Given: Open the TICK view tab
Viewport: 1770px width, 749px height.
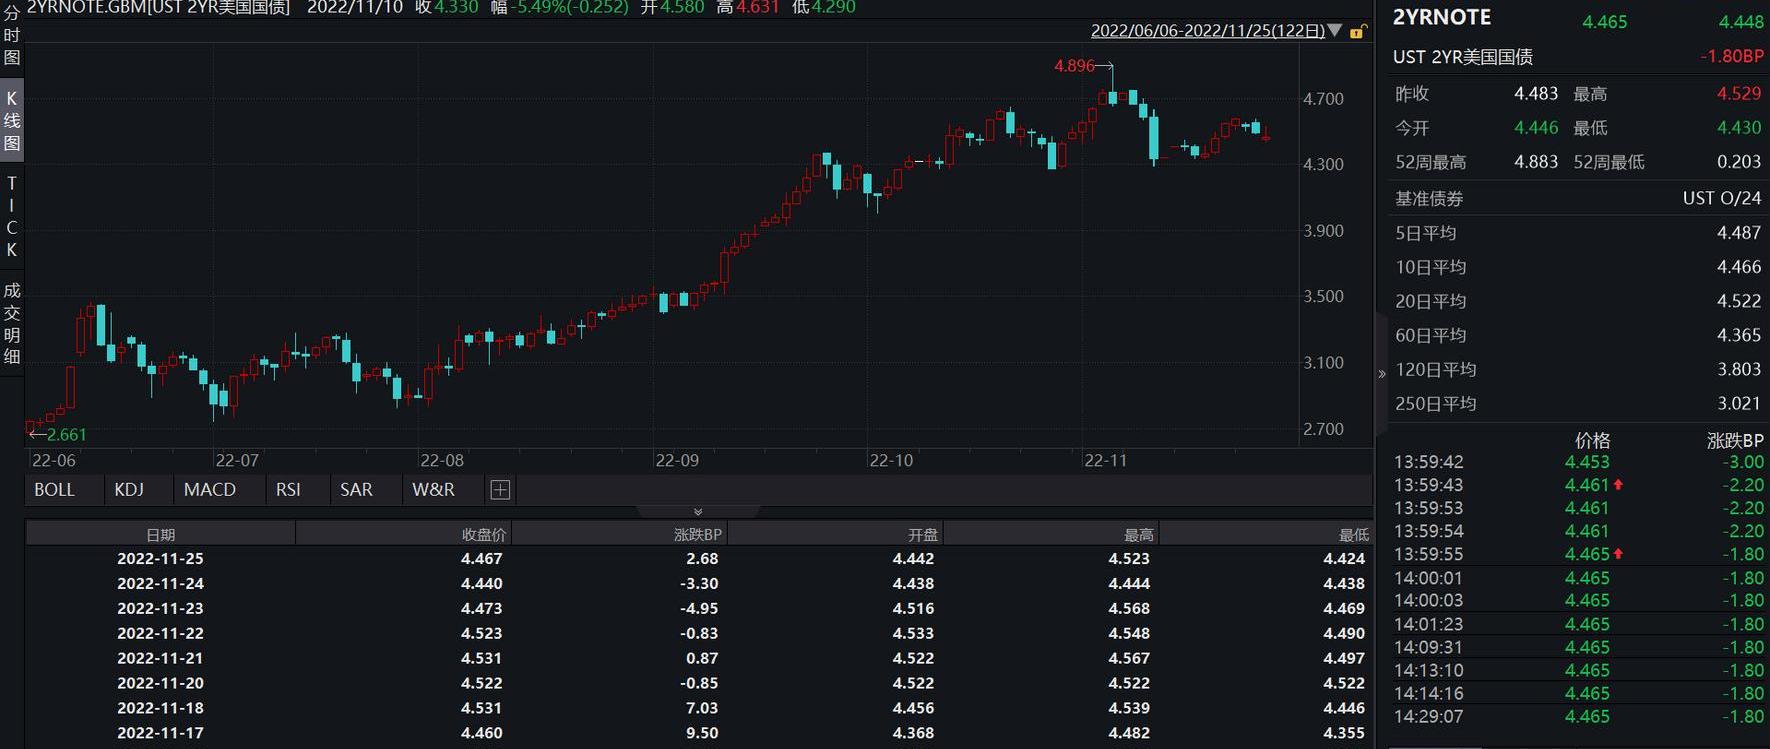Looking at the screenshot, I should coord(12,216).
